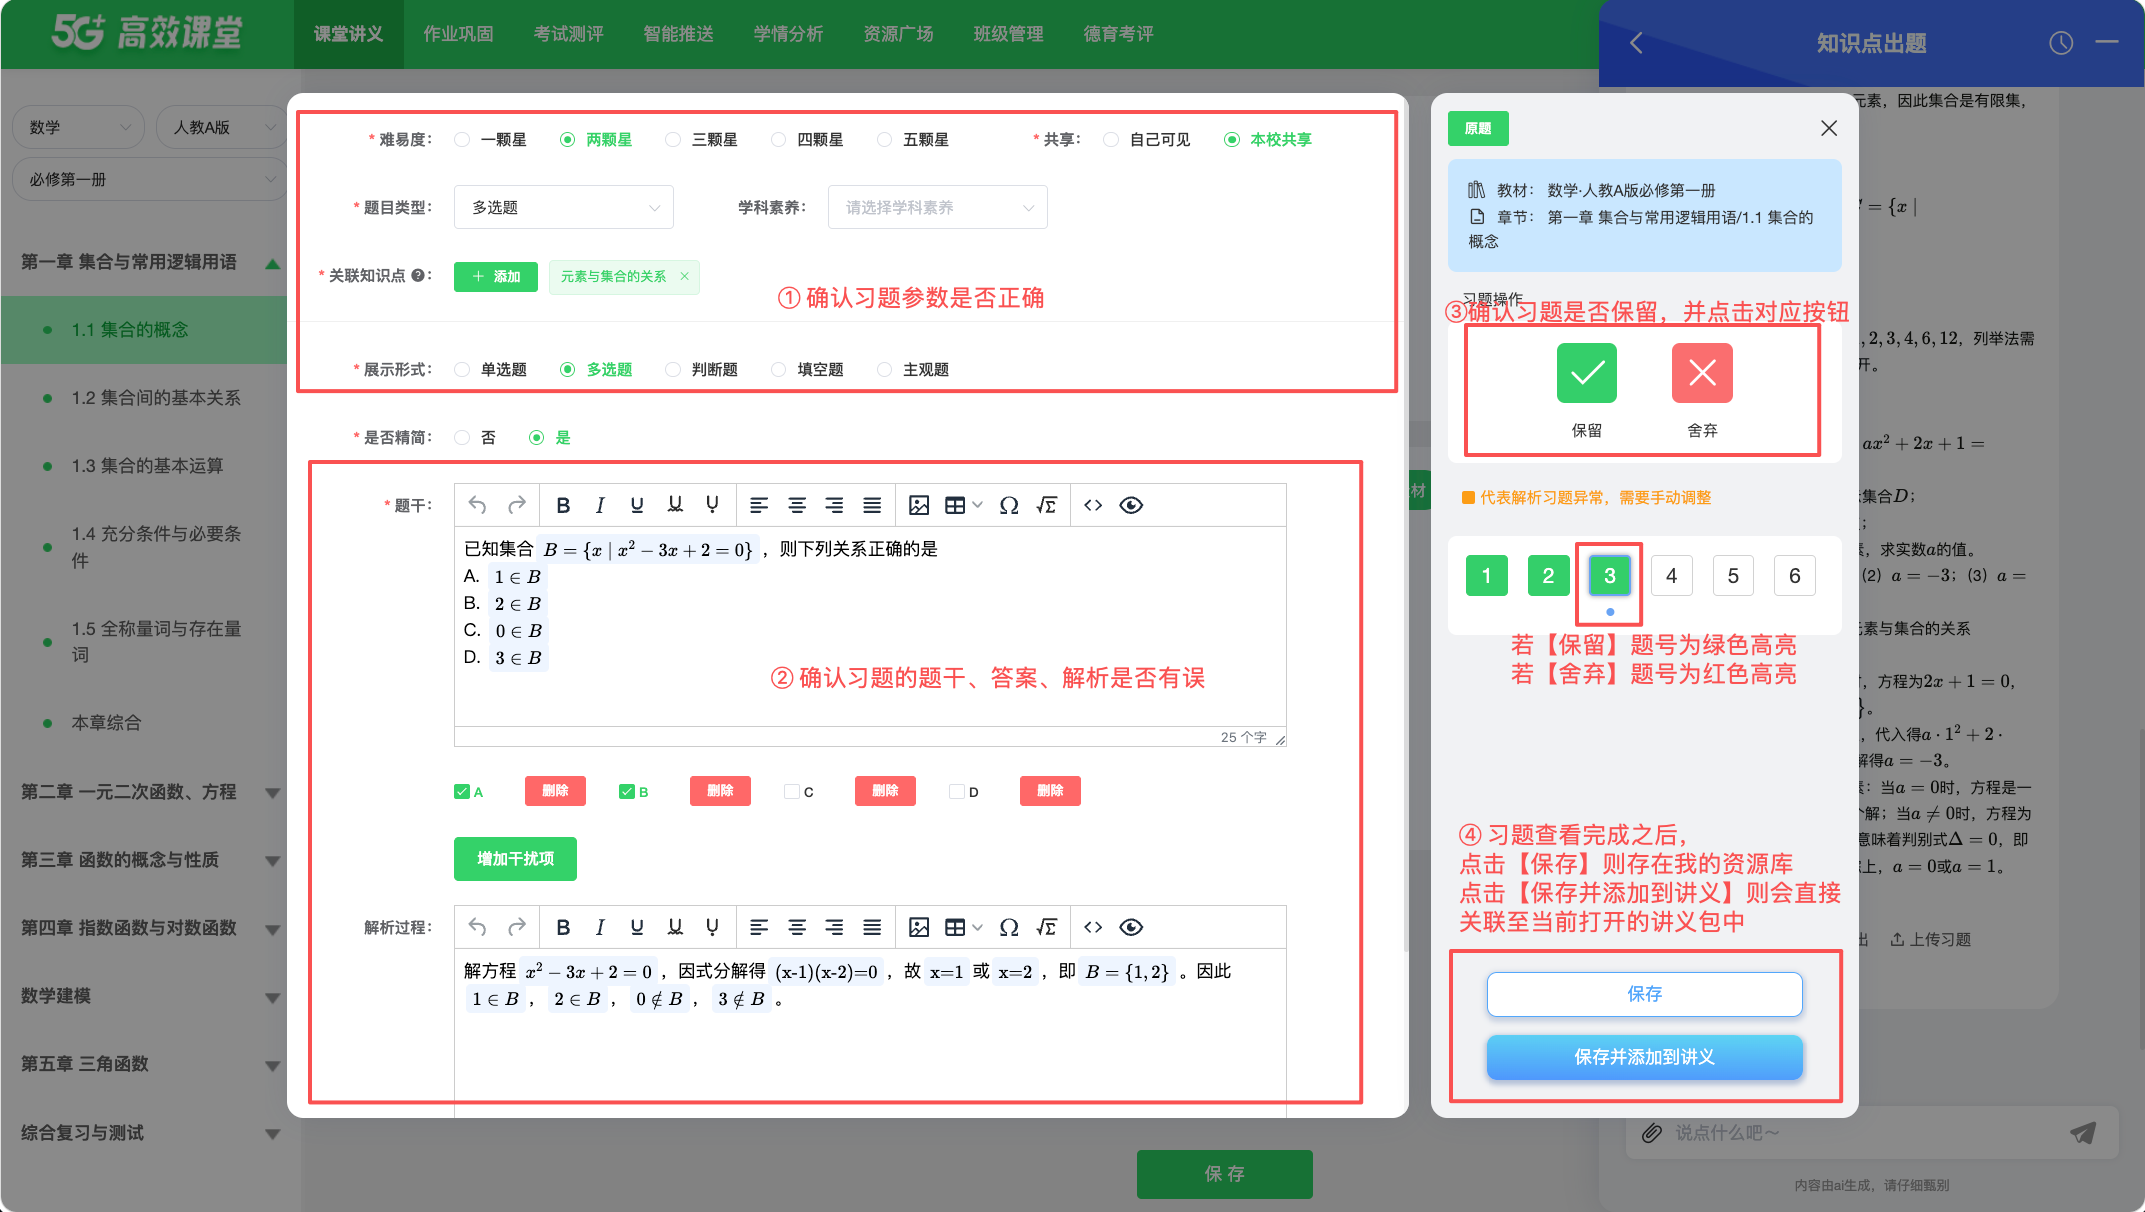Open the 考试测评 tab
The height and width of the screenshot is (1212, 2145).
(x=568, y=34)
